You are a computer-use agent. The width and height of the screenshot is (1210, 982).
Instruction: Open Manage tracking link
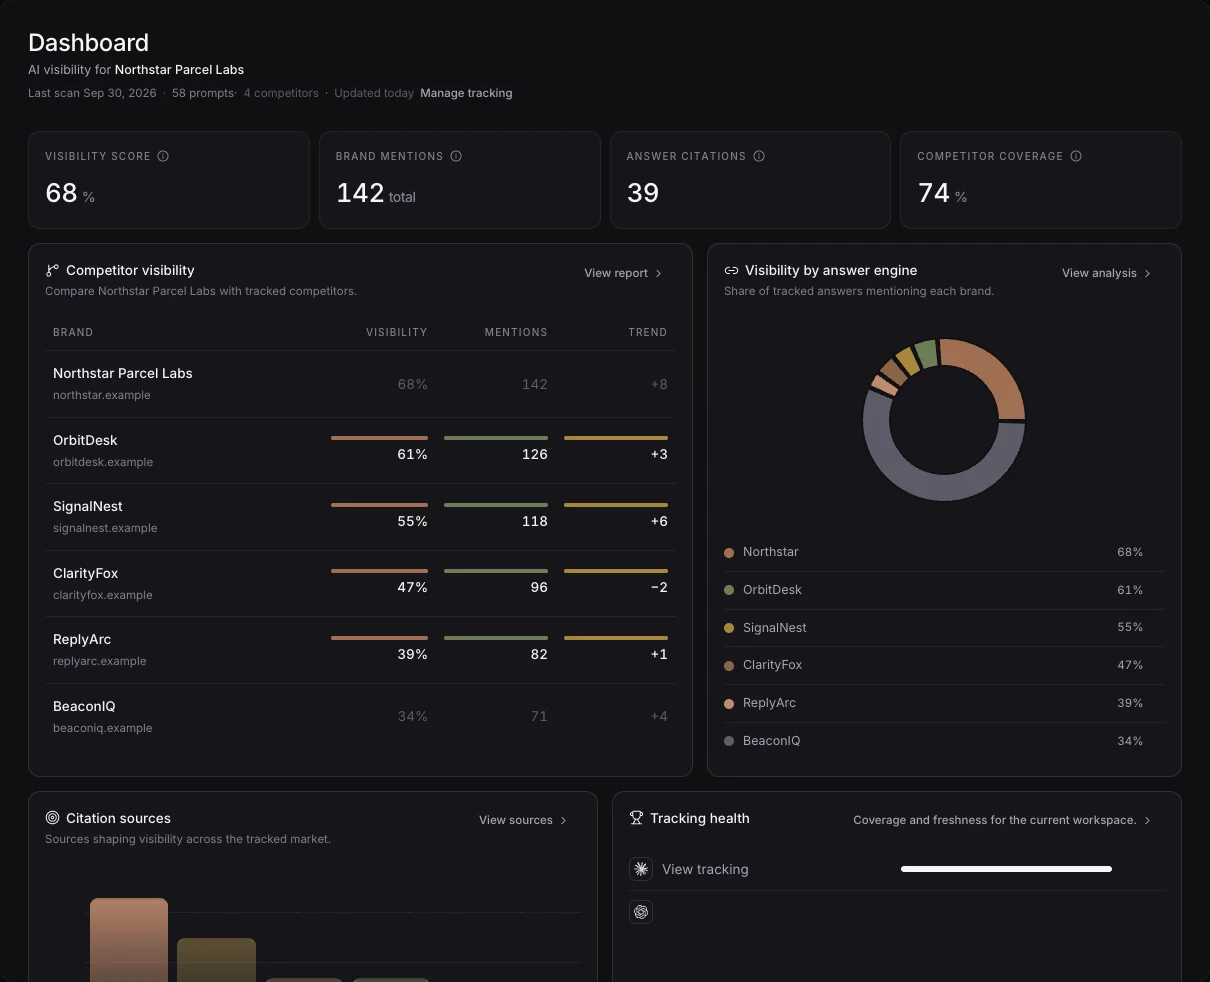[466, 93]
